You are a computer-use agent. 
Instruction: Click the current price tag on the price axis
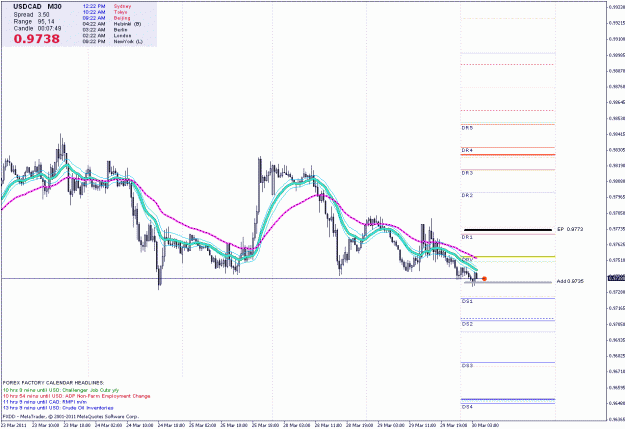[616, 278]
